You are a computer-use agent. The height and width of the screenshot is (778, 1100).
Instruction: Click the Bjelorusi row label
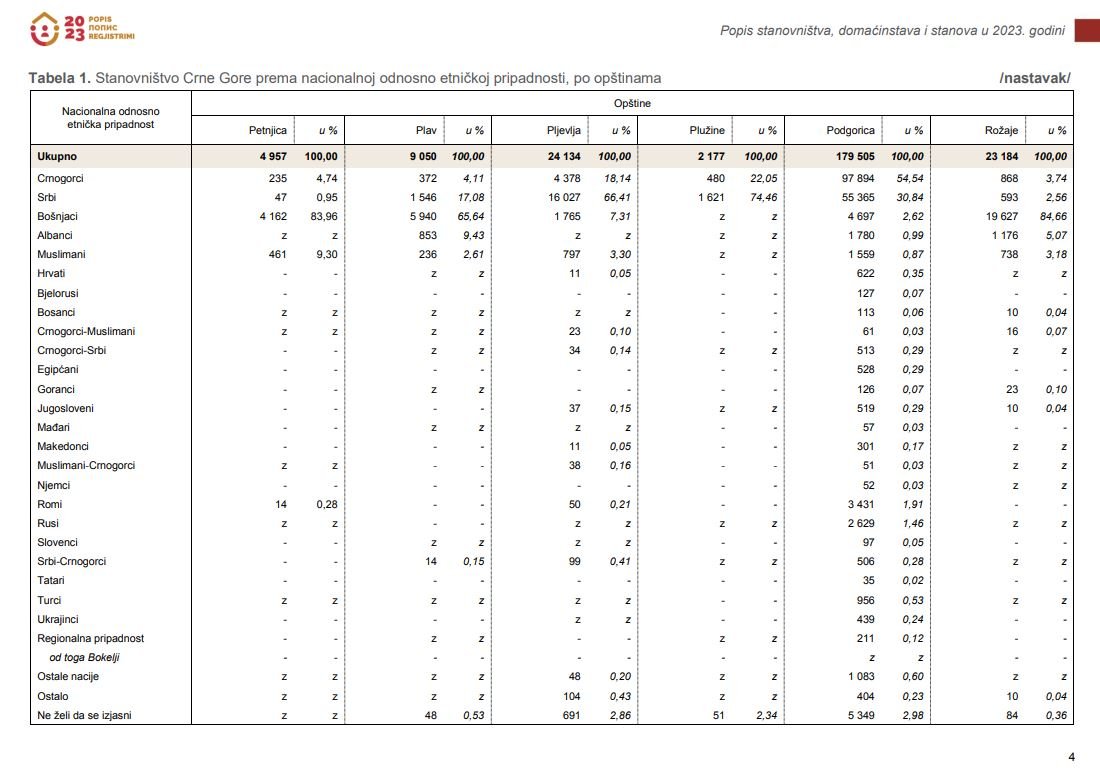[58, 293]
